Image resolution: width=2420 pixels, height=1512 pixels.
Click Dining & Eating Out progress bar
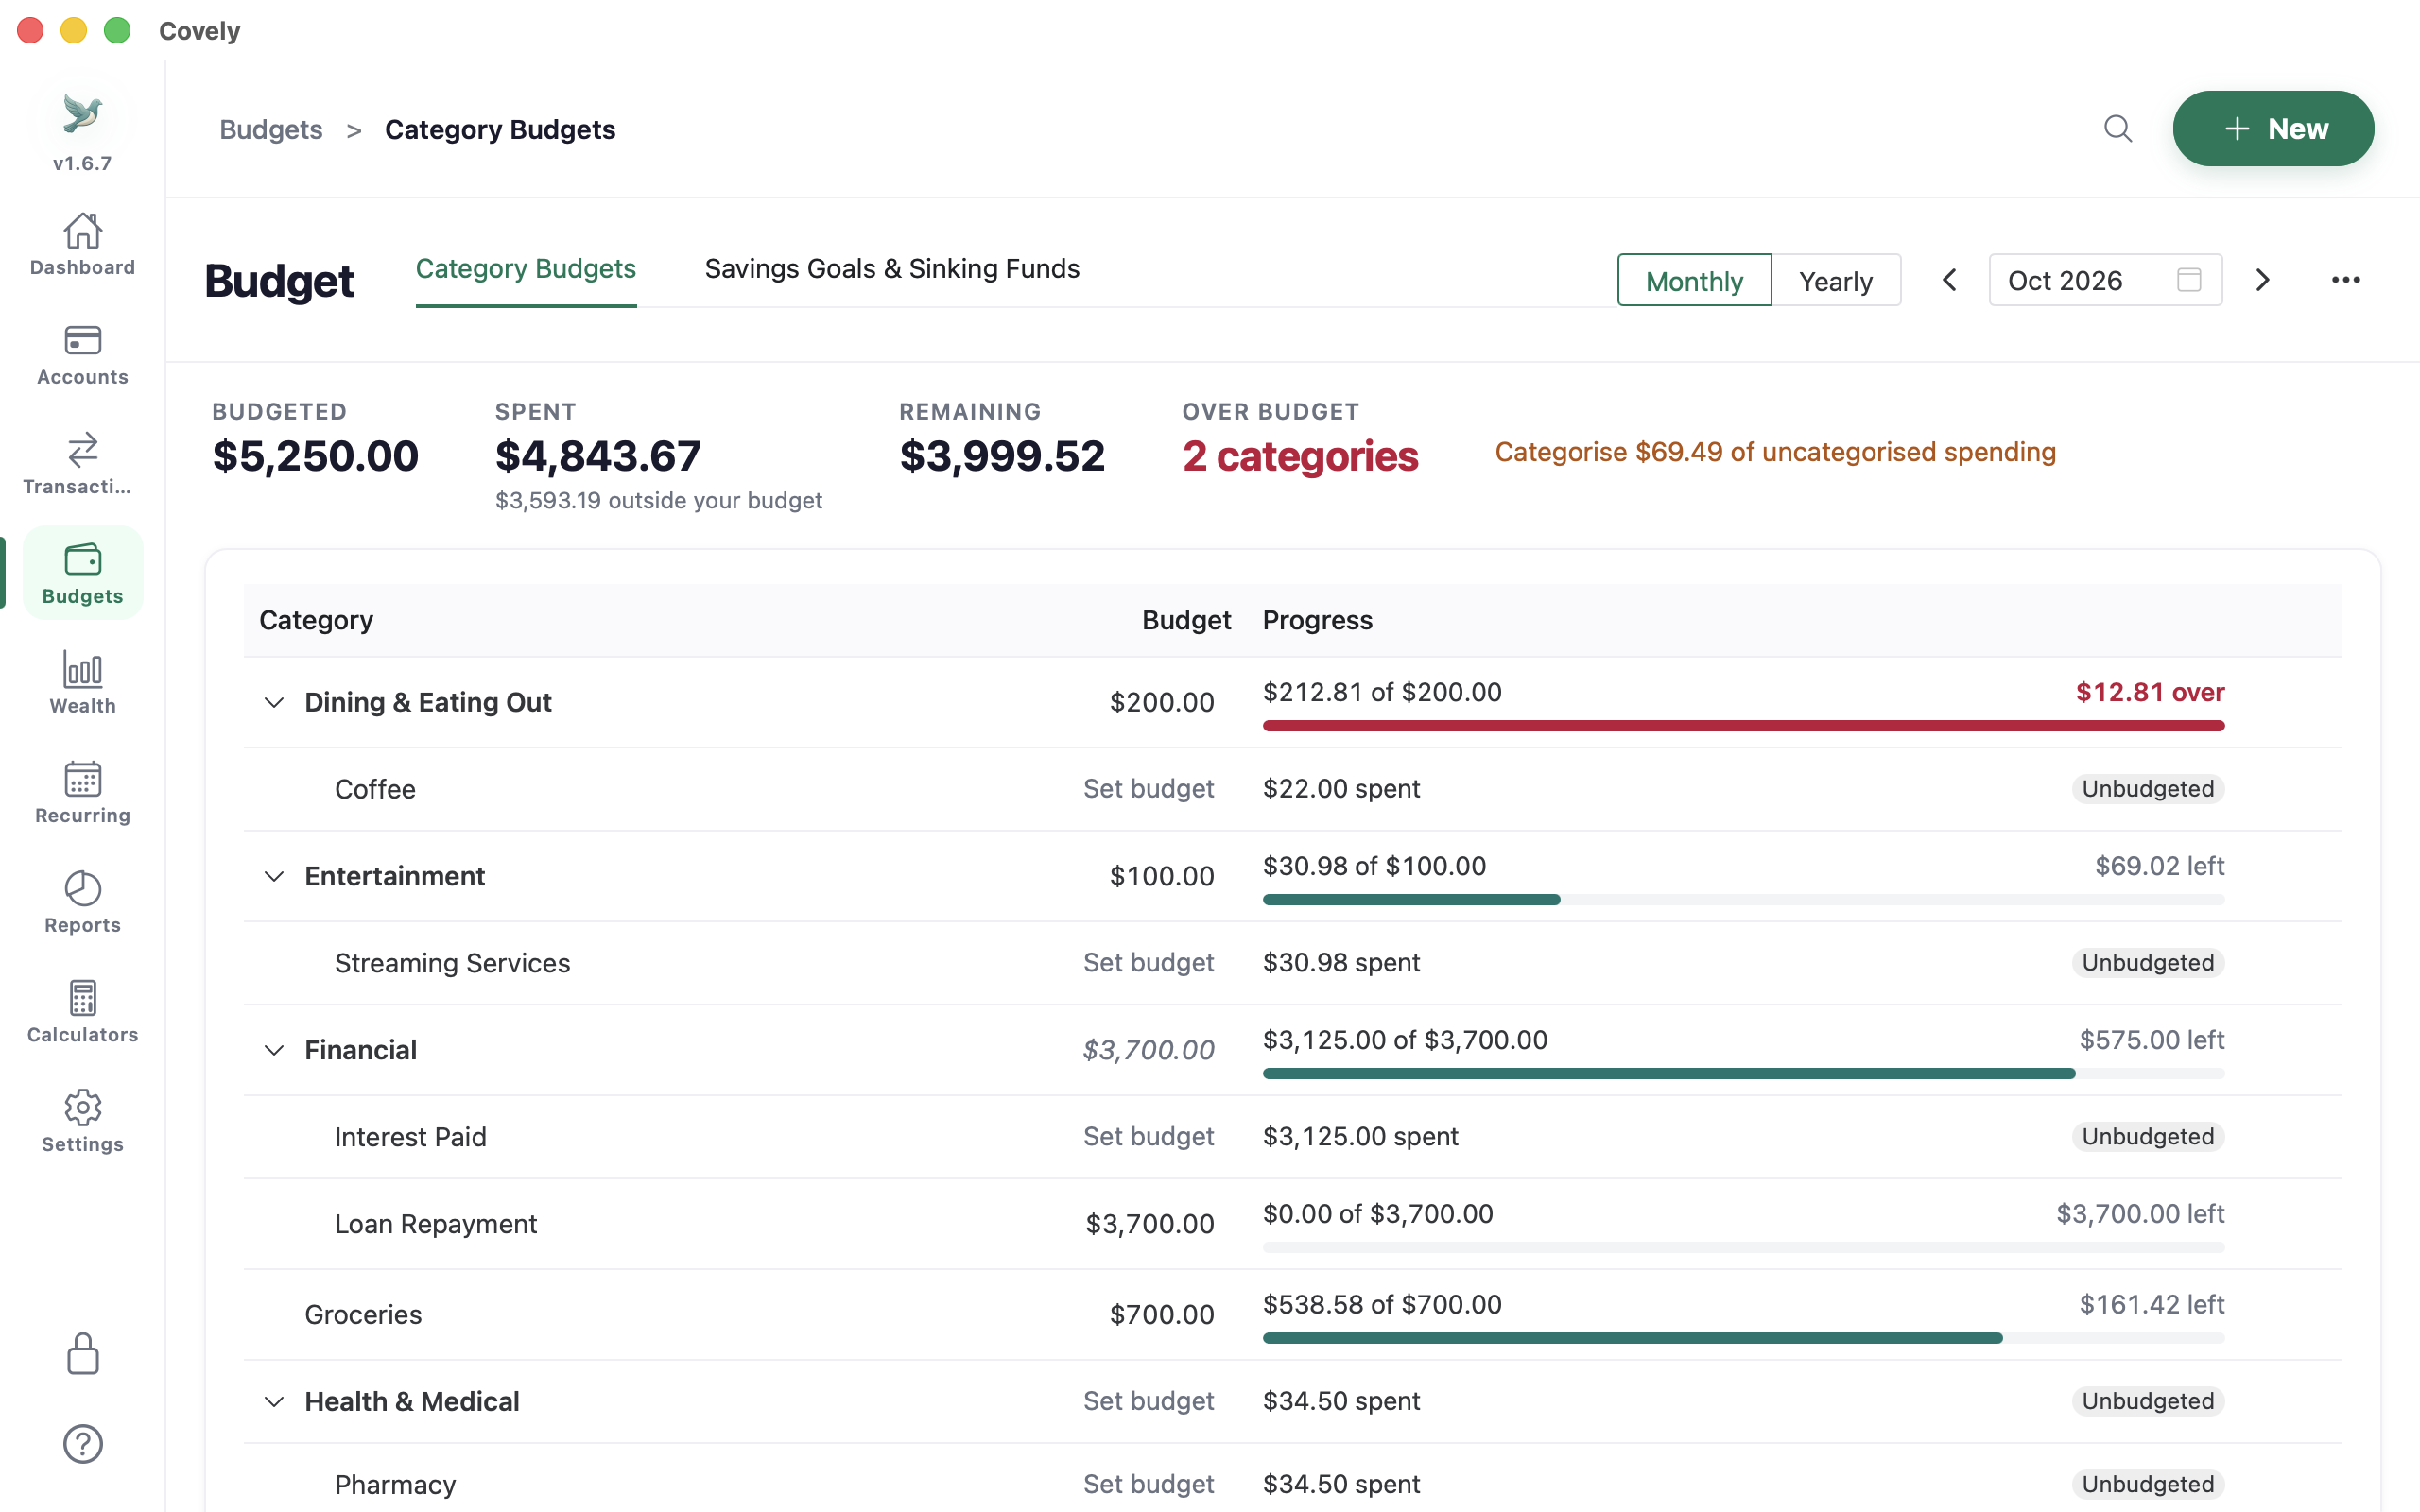tap(1743, 726)
